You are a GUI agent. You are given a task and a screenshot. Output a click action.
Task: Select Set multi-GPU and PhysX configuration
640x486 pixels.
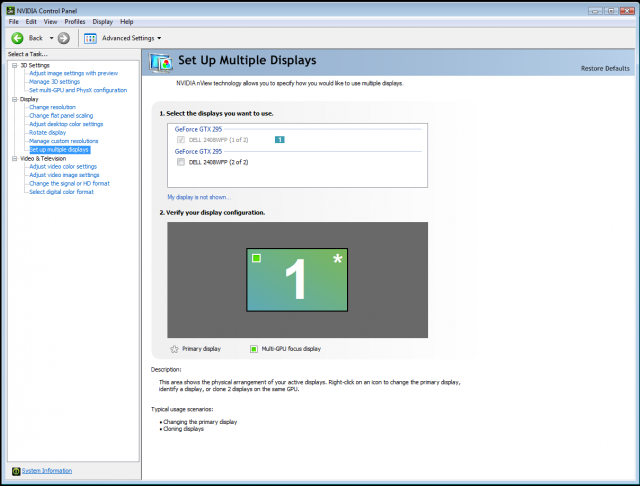78,90
